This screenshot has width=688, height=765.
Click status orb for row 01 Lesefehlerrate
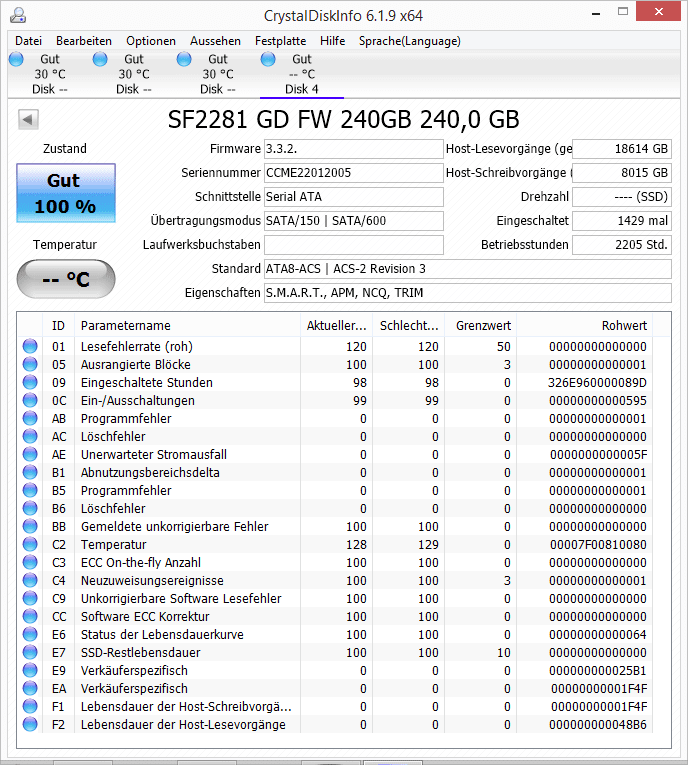click(30, 346)
